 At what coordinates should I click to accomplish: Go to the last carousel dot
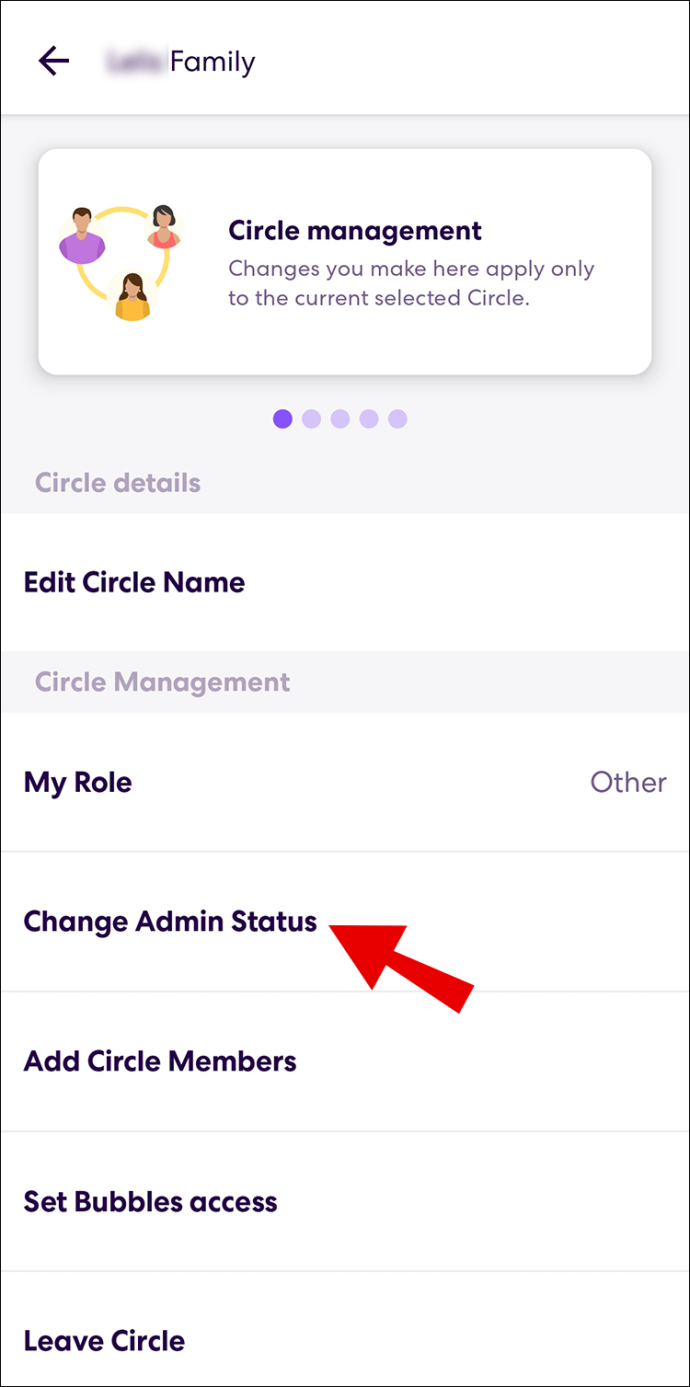(x=397, y=419)
